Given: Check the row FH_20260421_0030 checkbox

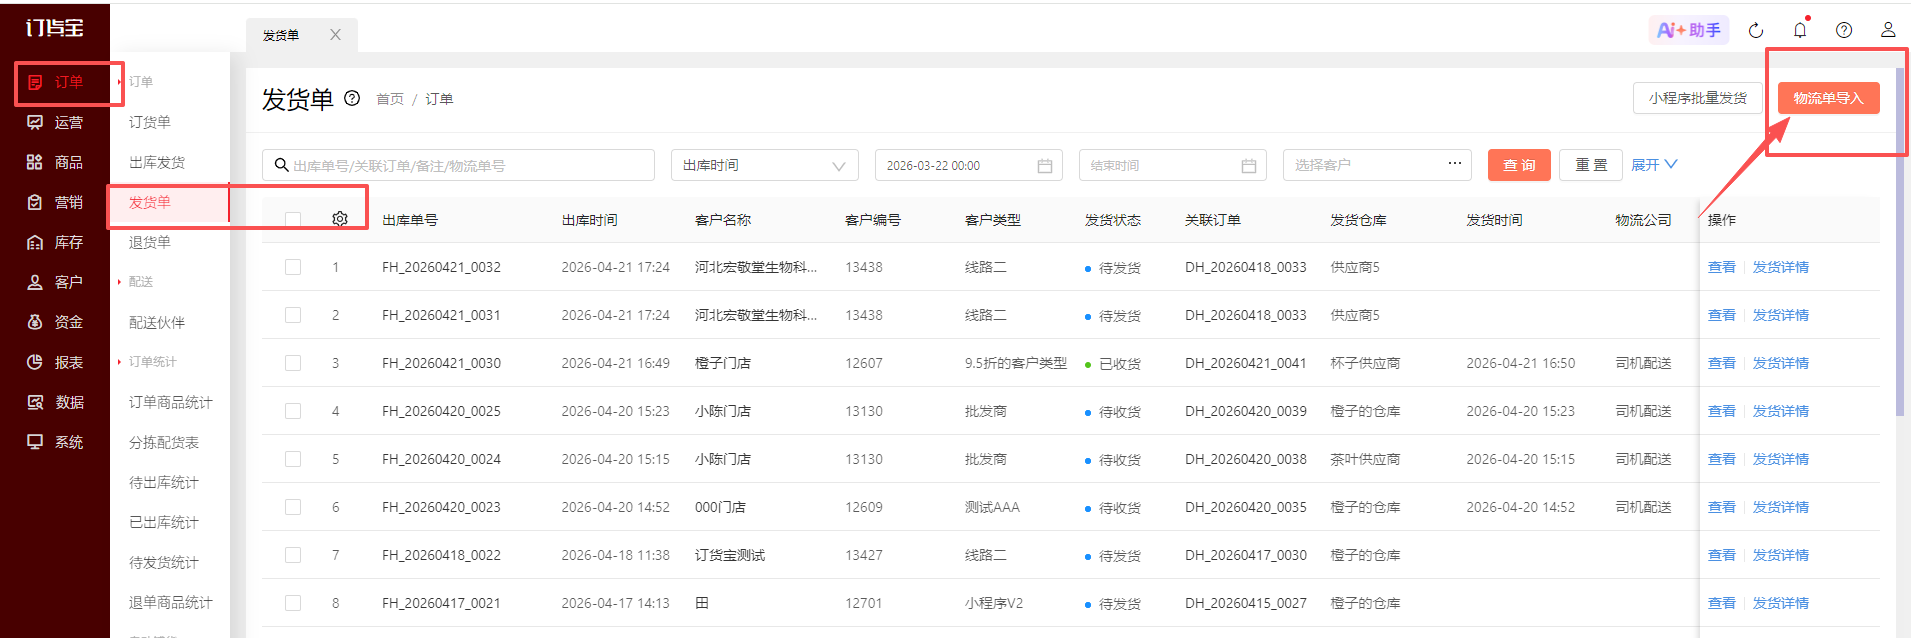Looking at the screenshot, I should click(x=293, y=363).
